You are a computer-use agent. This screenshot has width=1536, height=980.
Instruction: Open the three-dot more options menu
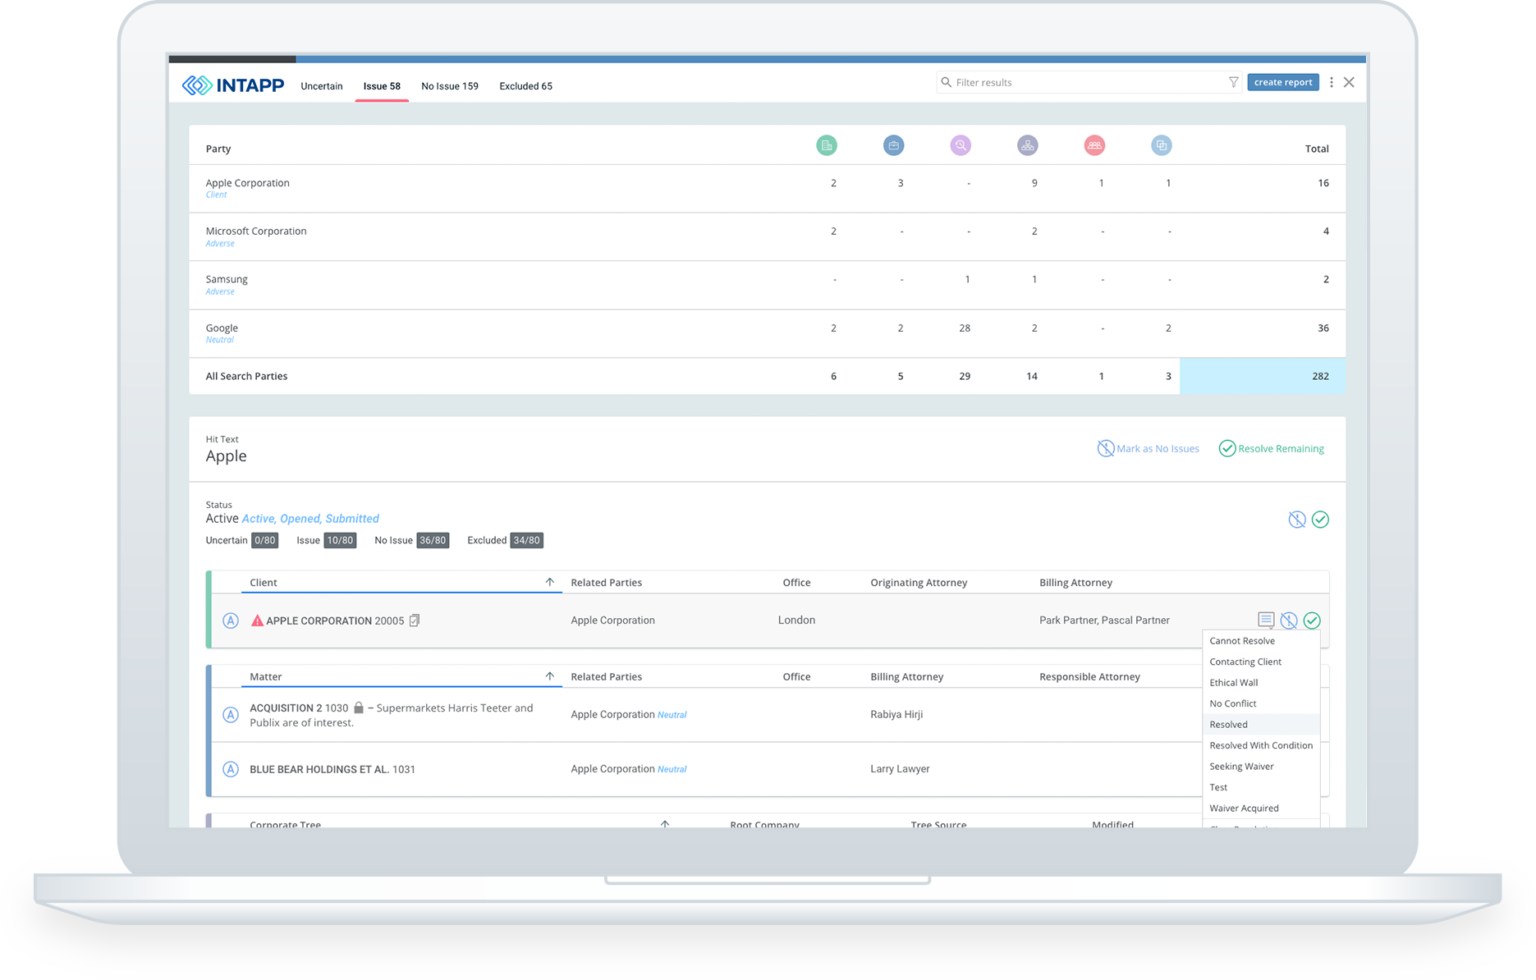click(x=1331, y=83)
